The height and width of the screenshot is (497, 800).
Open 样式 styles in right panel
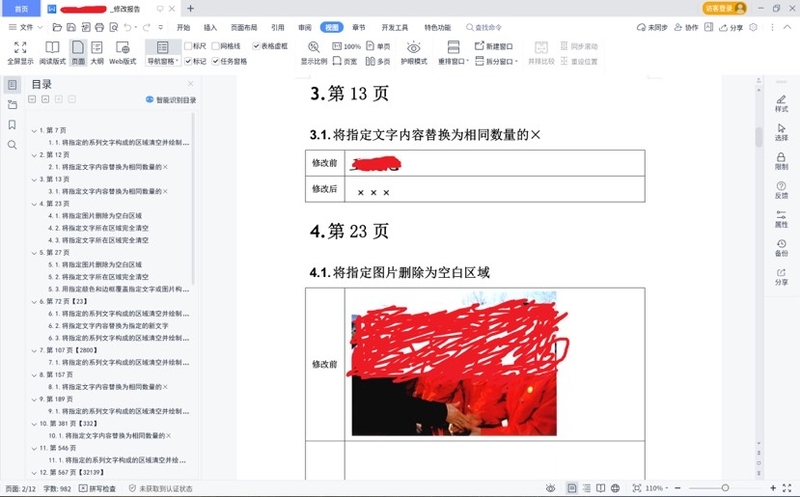click(781, 104)
